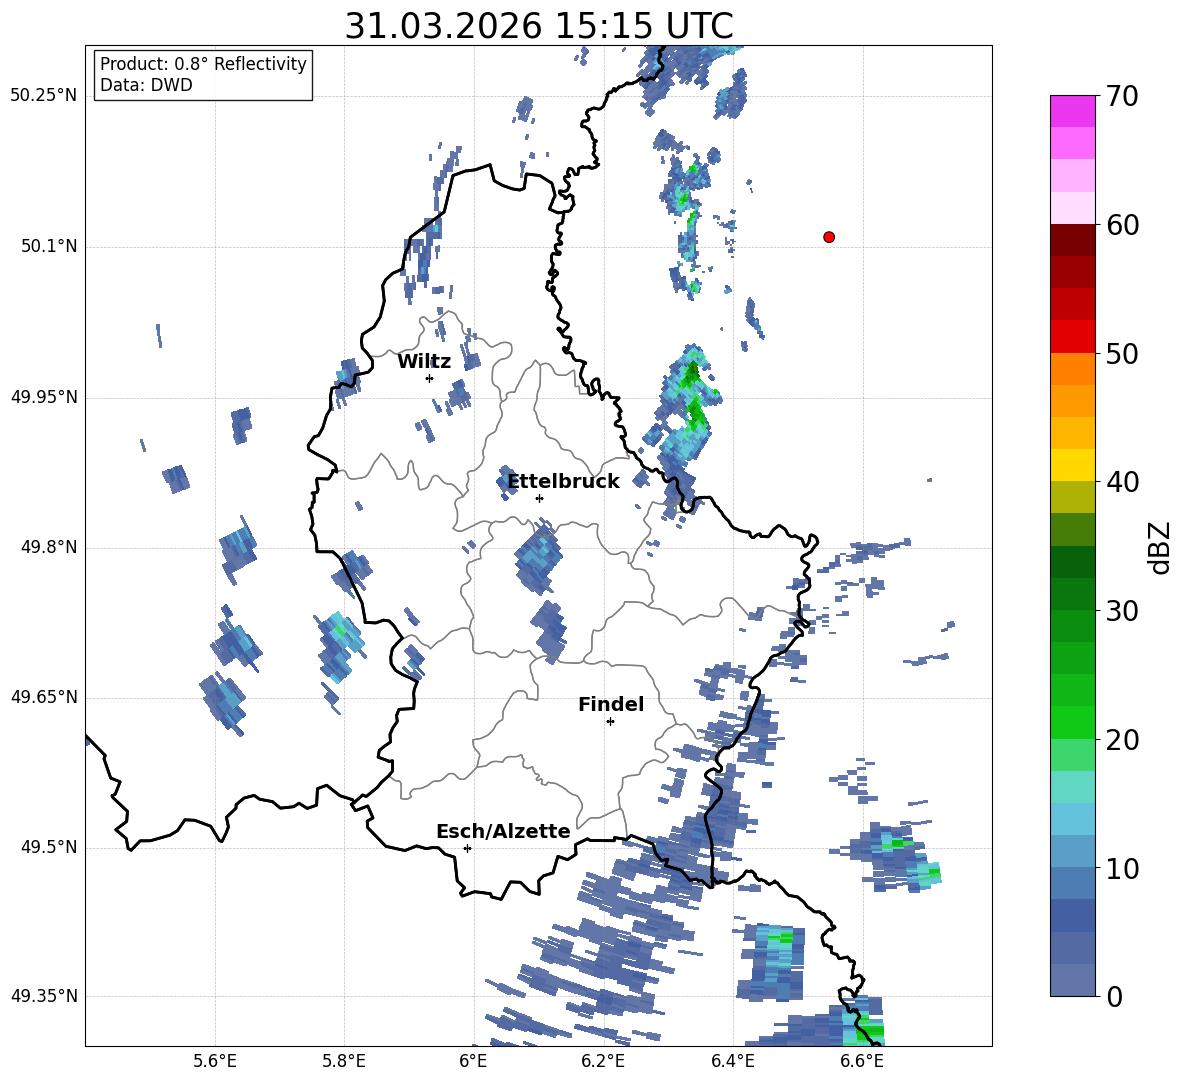The image size is (1184, 1081).
Task: Click the Ettelbruck cross marker
Action: (539, 498)
